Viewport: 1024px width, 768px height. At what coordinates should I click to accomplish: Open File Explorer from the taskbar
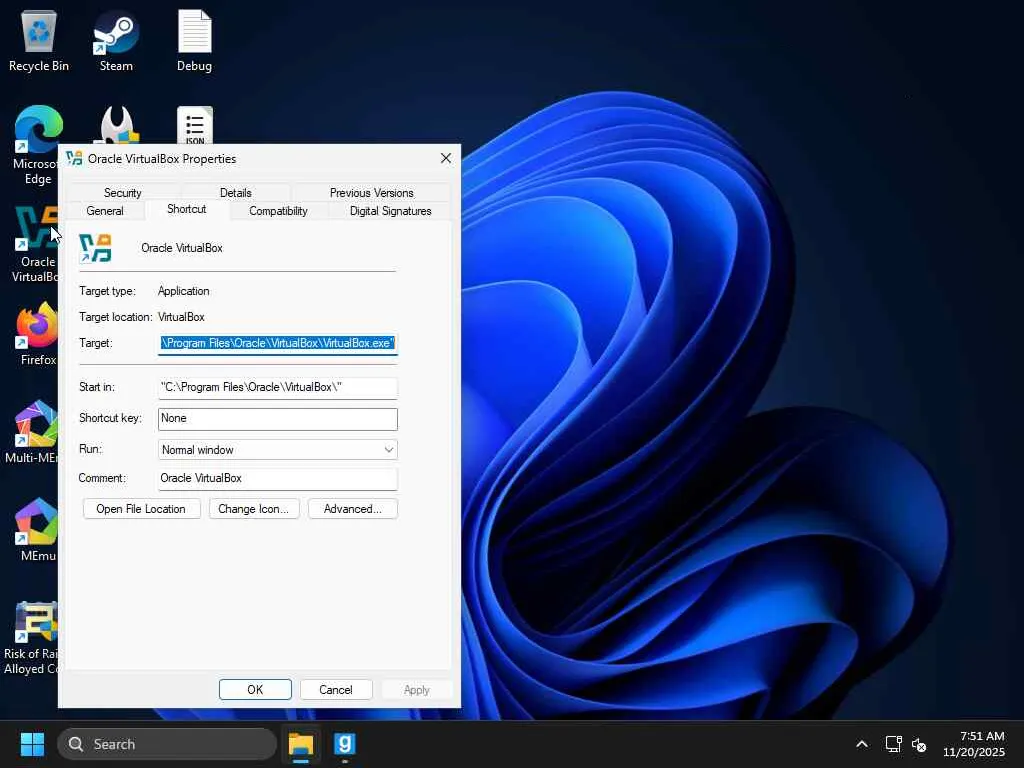[301, 744]
